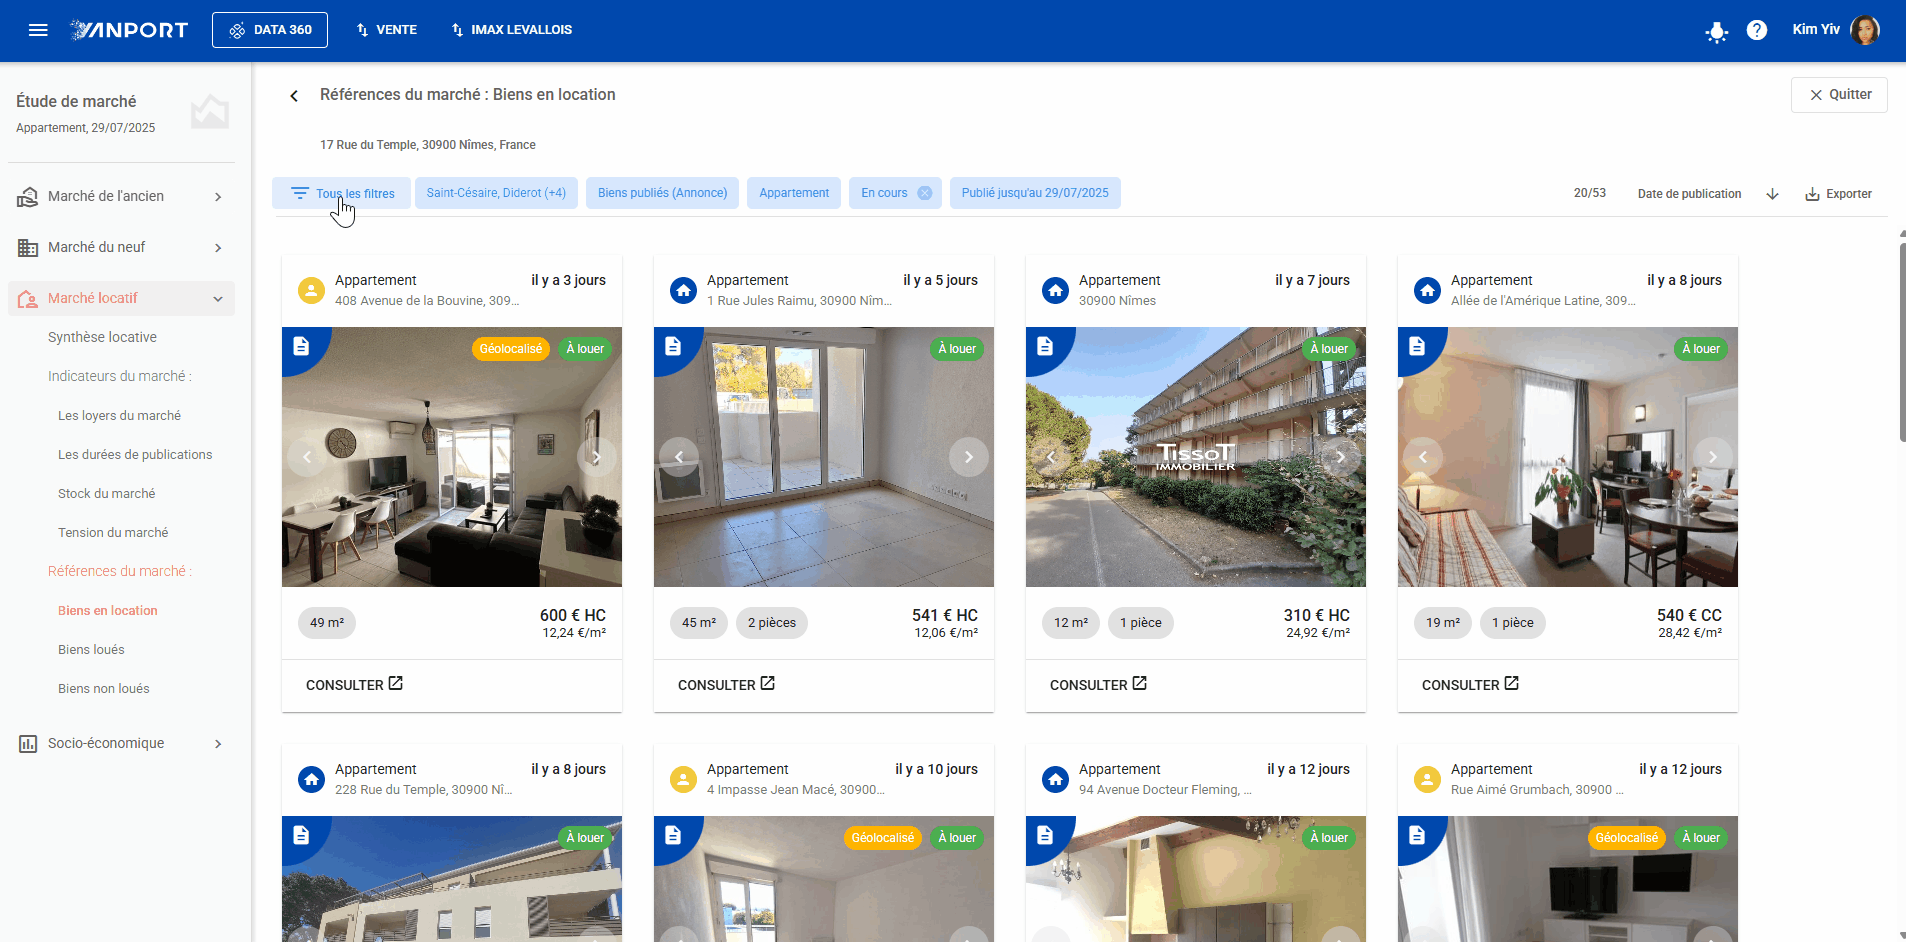Viewport: 1906px width, 942px height.
Task: Open document icon on Avenue Docteur Fleming card
Action: click(1045, 835)
